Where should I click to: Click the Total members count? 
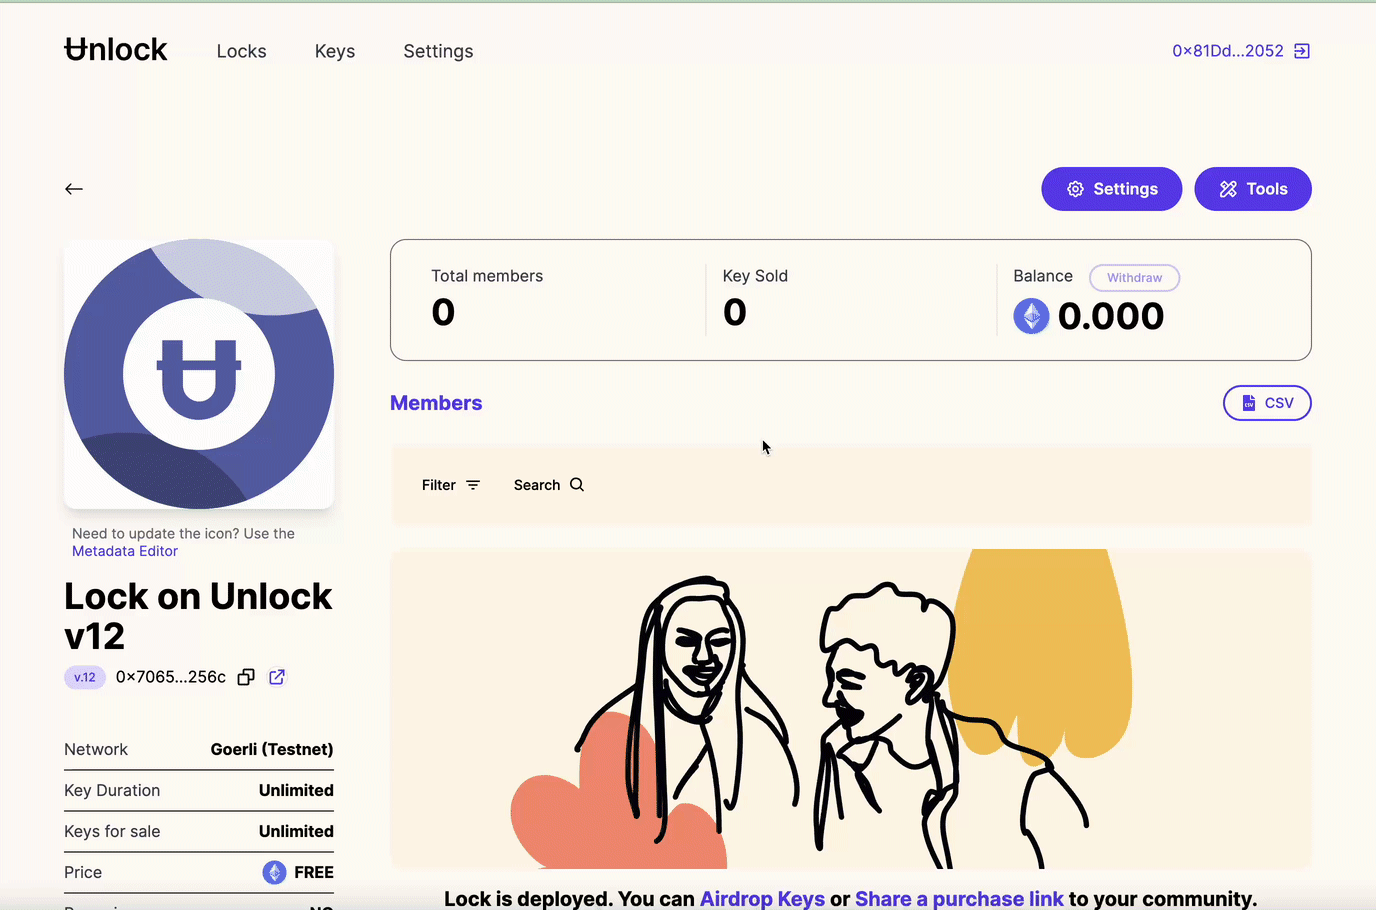(x=443, y=312)
